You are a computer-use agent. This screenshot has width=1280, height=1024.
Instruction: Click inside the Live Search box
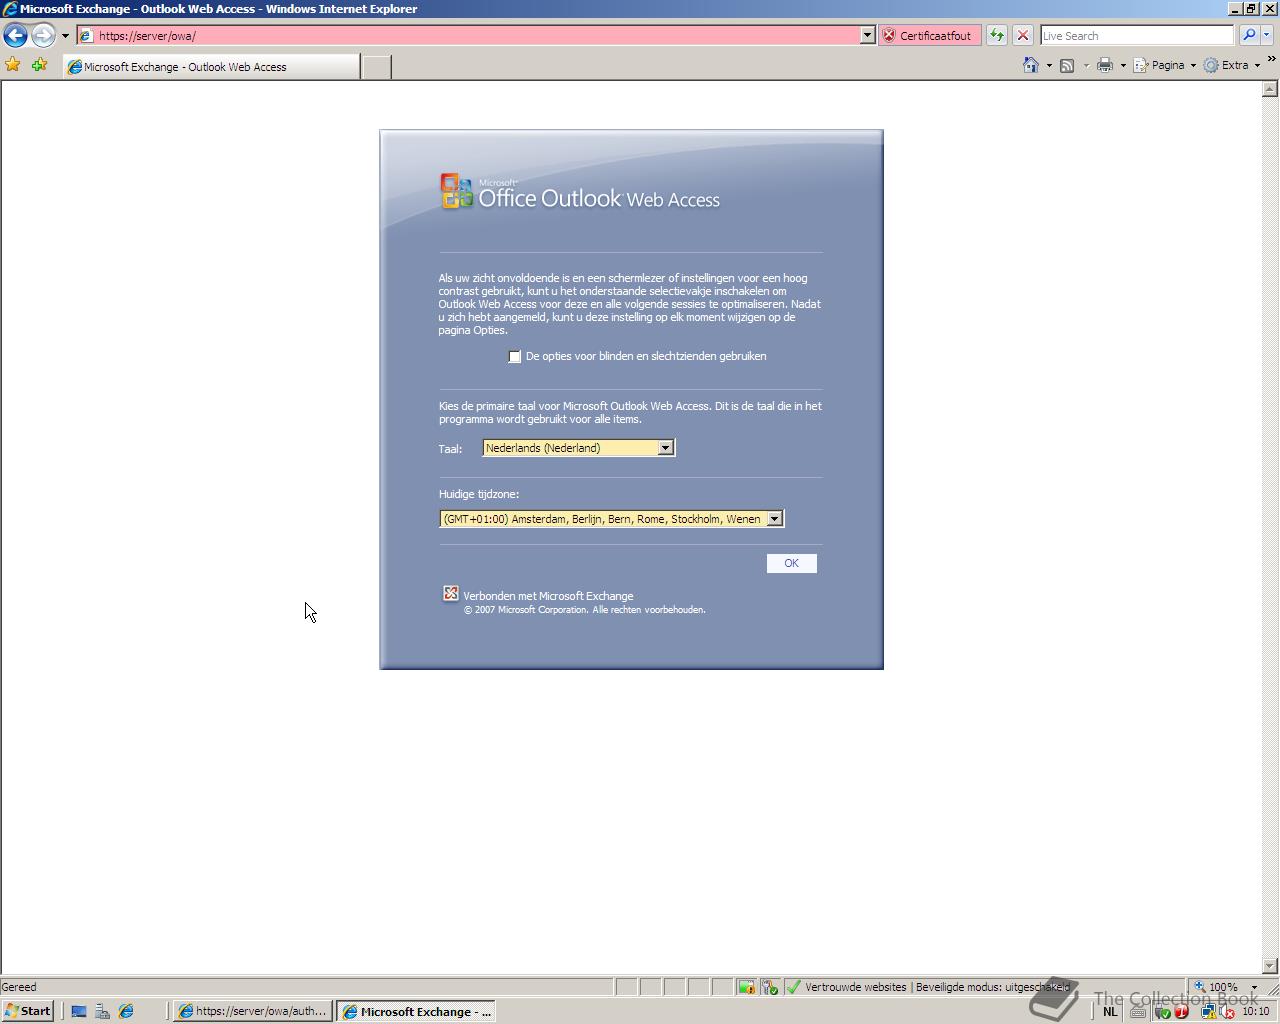pos(1137,35)
